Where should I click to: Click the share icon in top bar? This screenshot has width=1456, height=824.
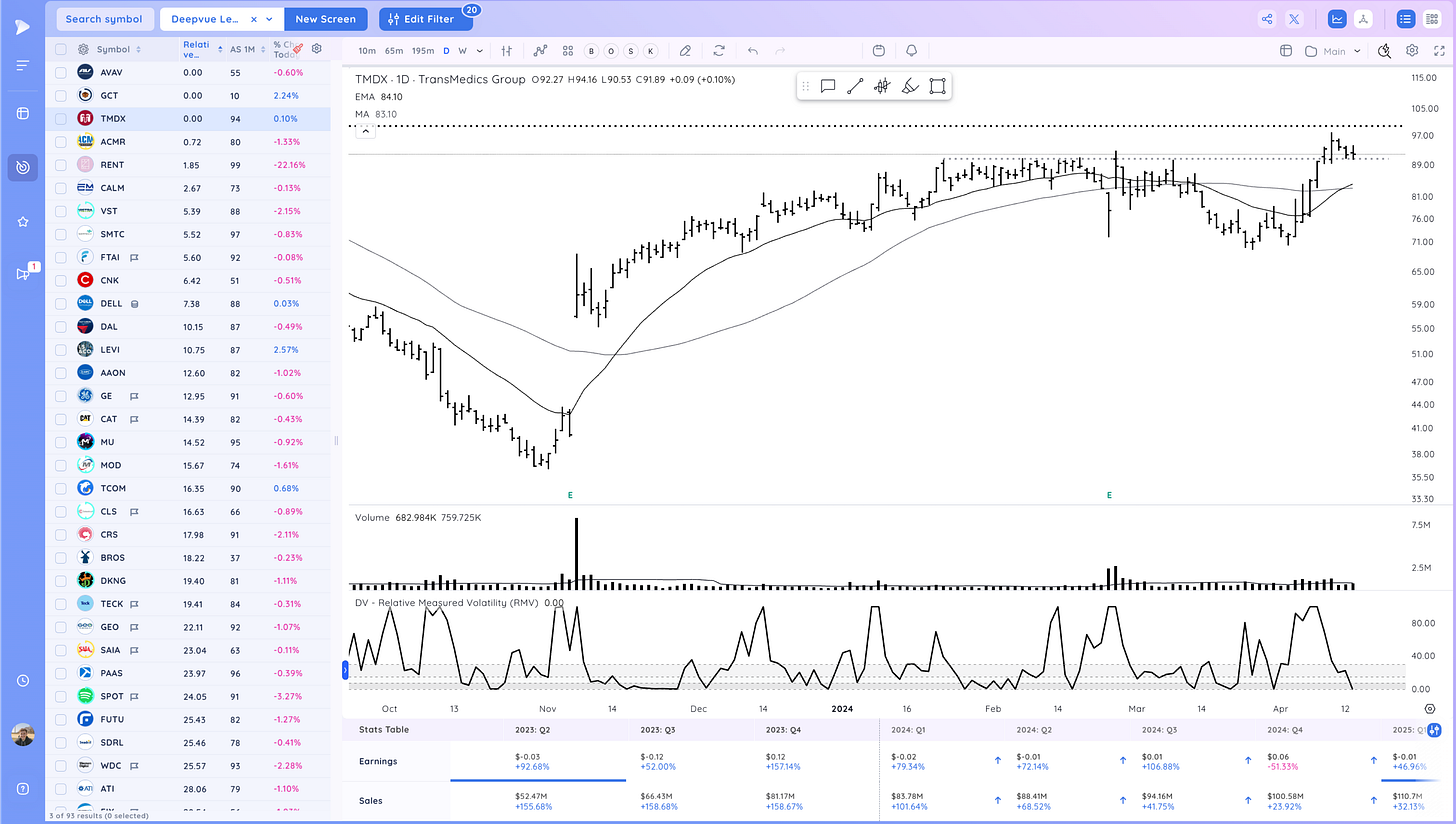[x=1267, y=19]
